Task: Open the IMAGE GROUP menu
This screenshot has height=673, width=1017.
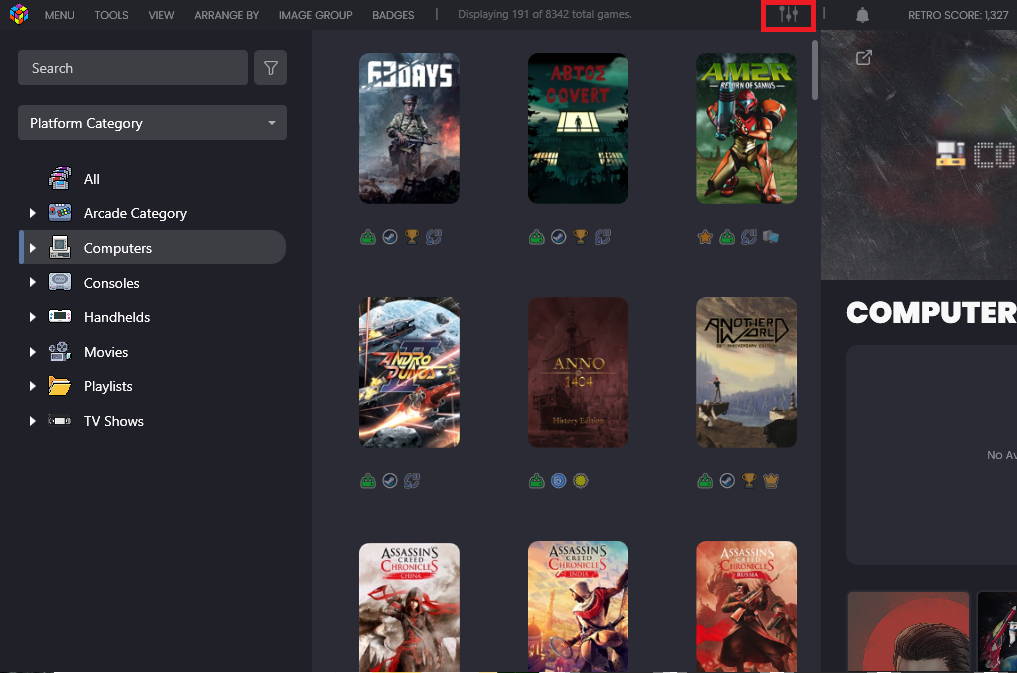Action: 315,15
